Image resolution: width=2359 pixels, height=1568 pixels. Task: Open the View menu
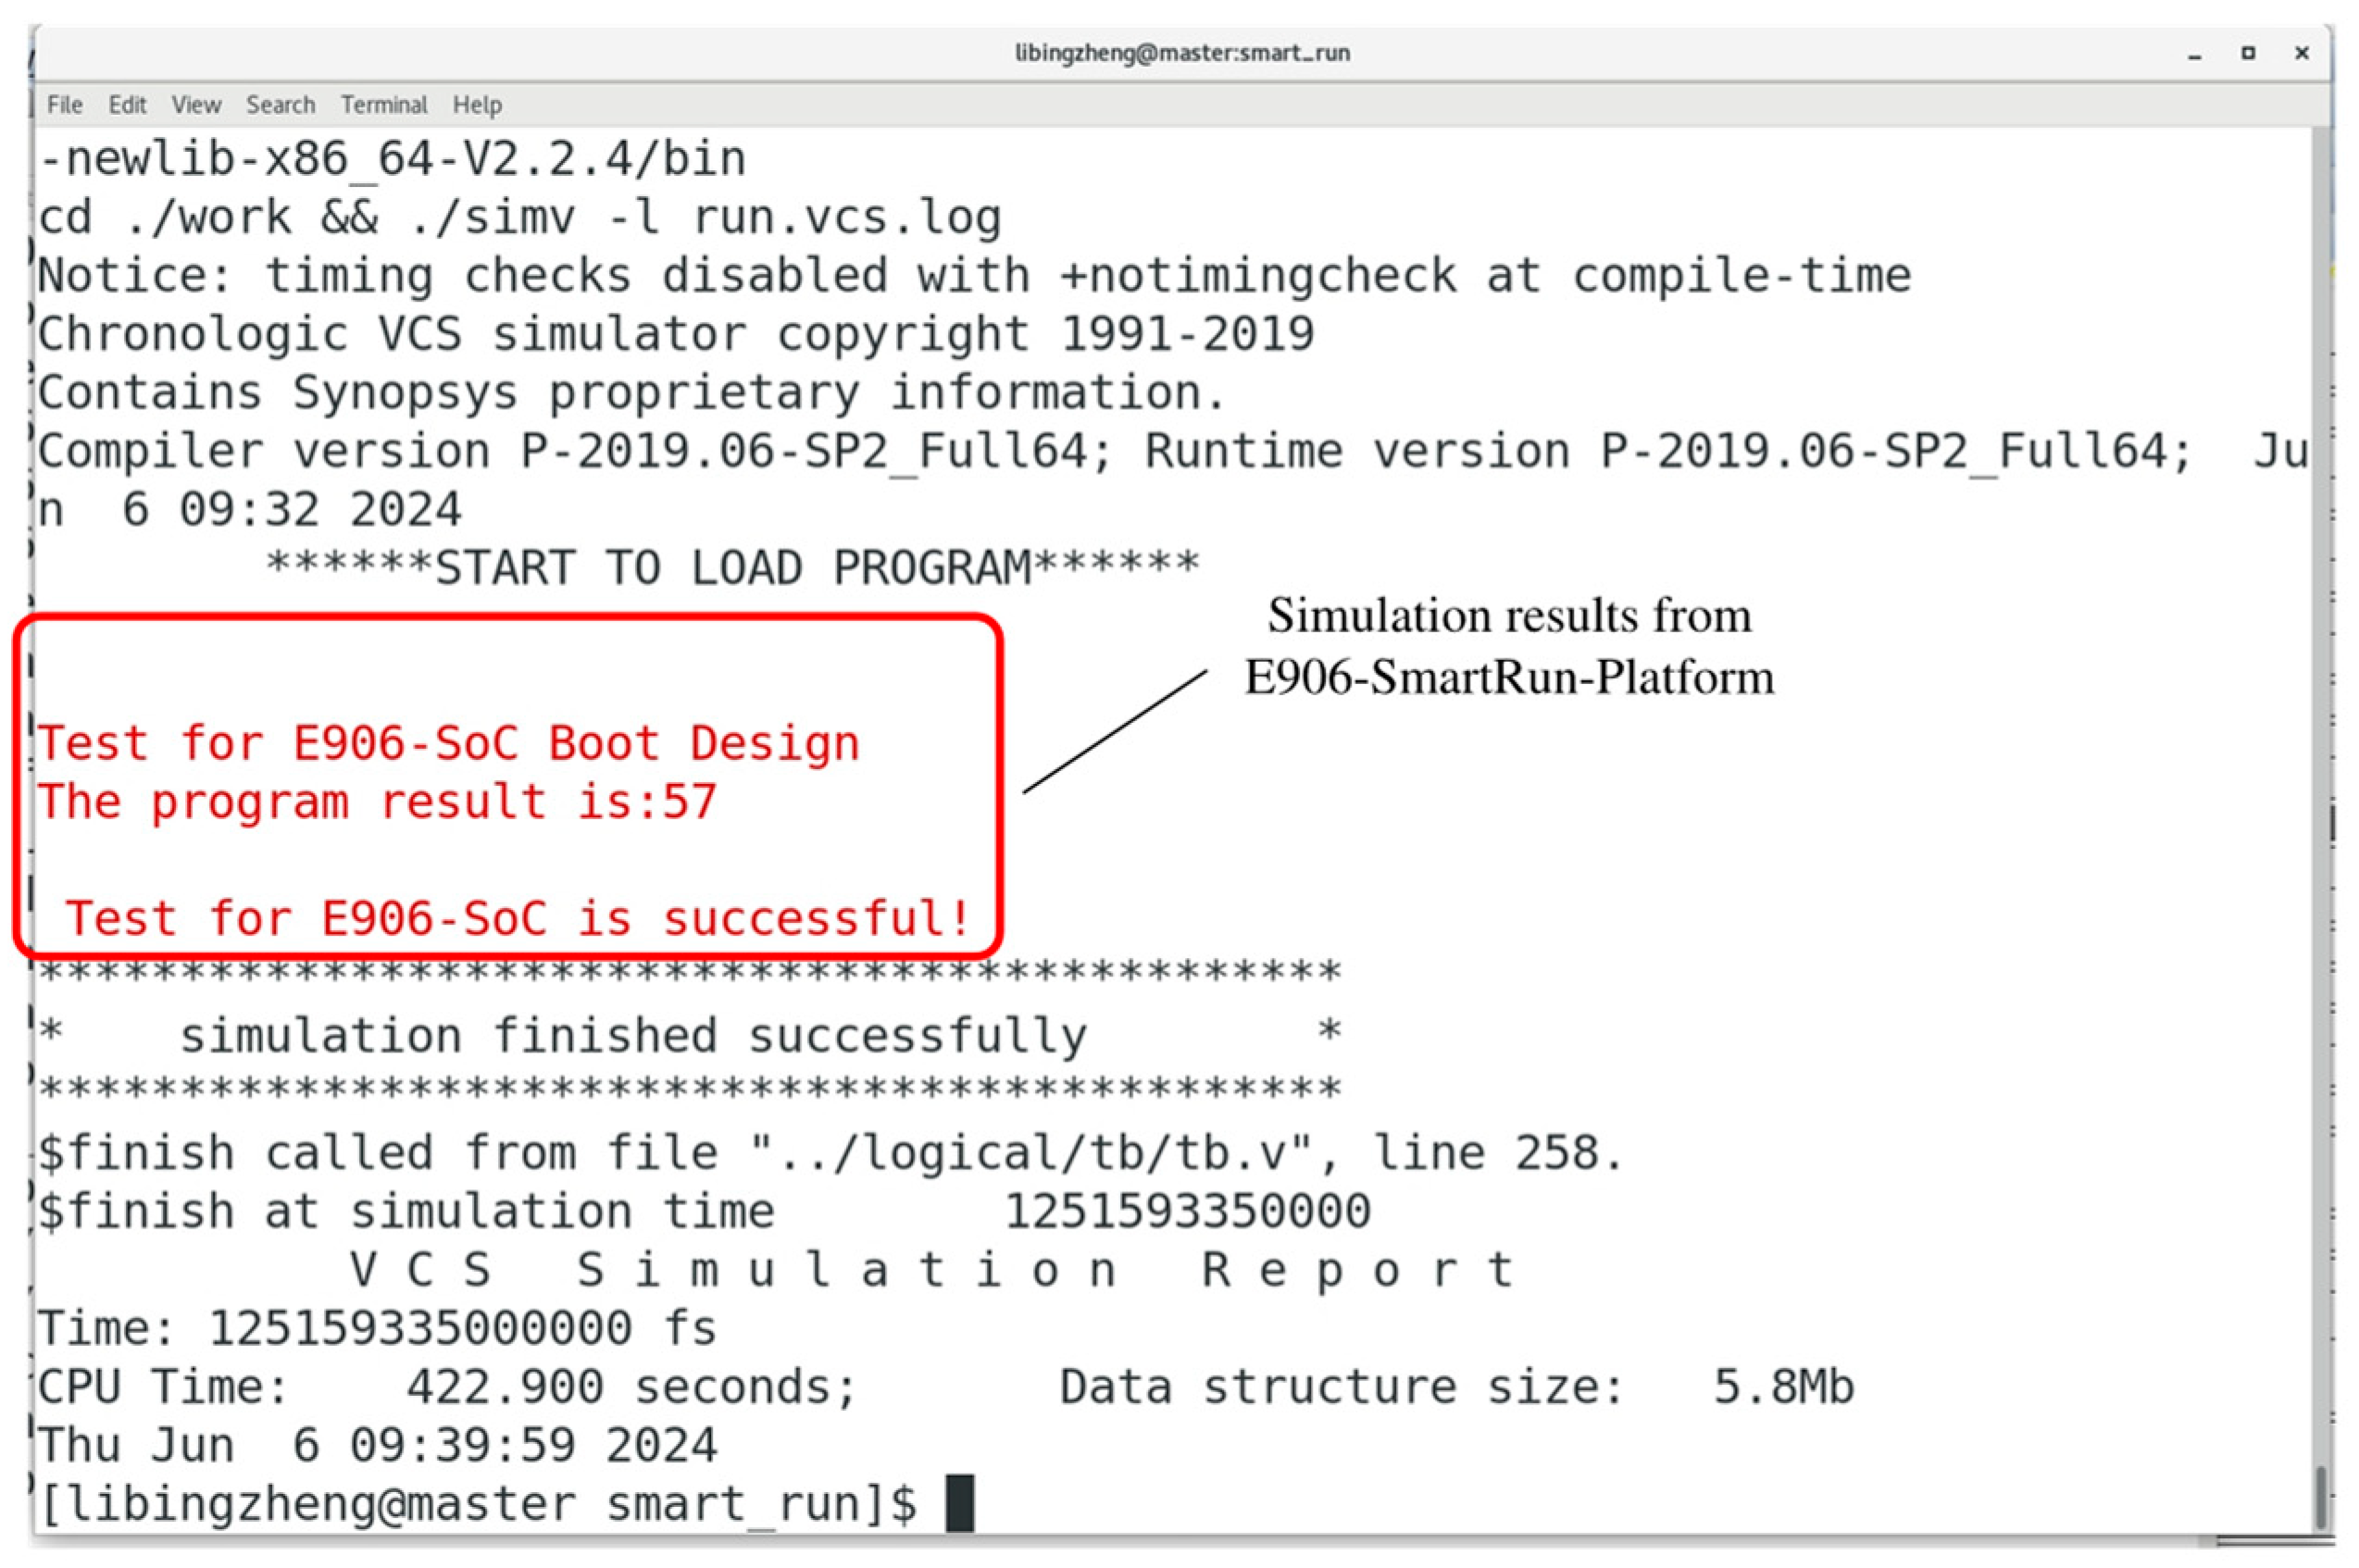click(x=195, y=105)
